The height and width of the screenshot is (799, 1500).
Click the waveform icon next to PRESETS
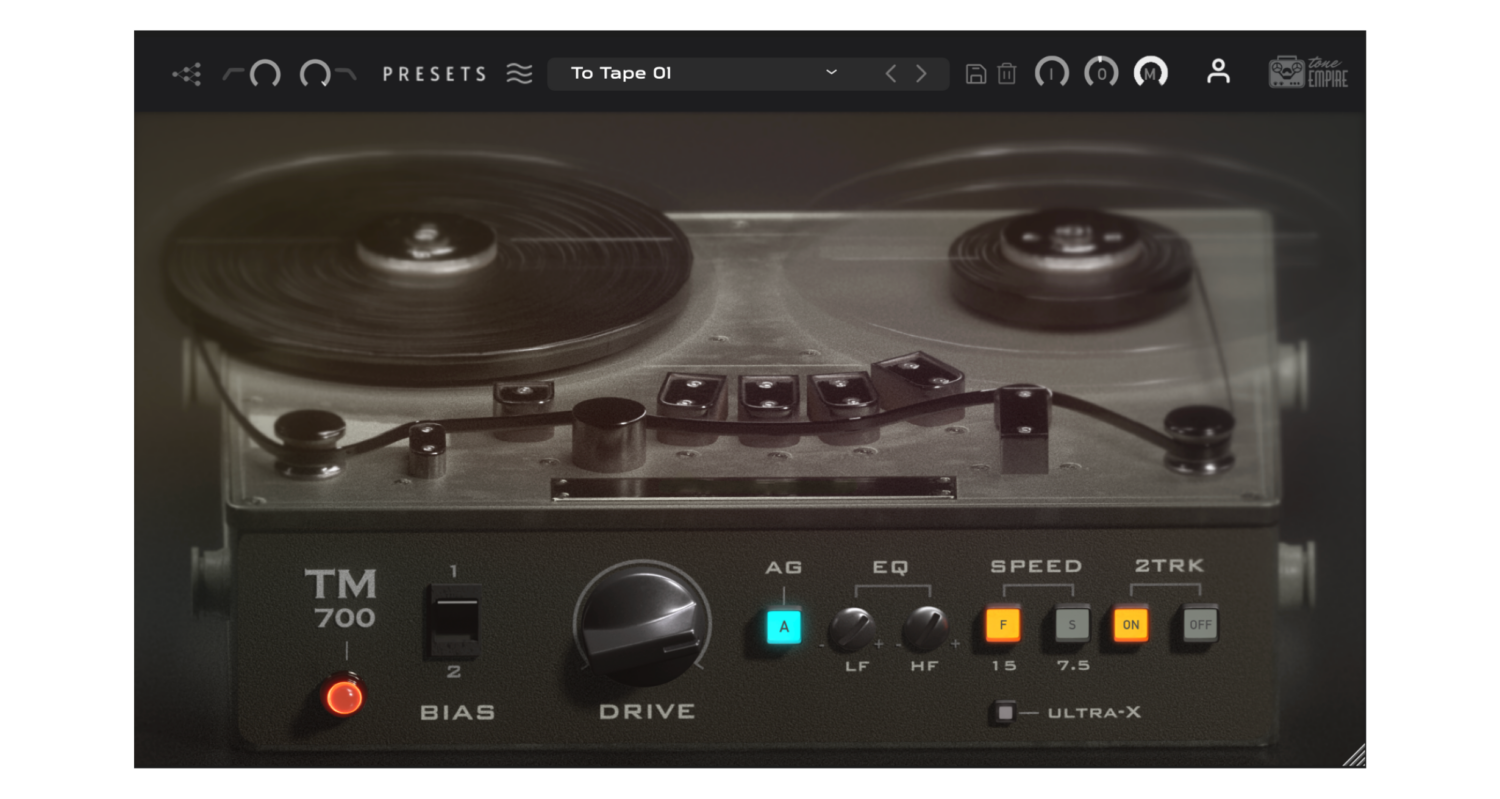point(518,72)
